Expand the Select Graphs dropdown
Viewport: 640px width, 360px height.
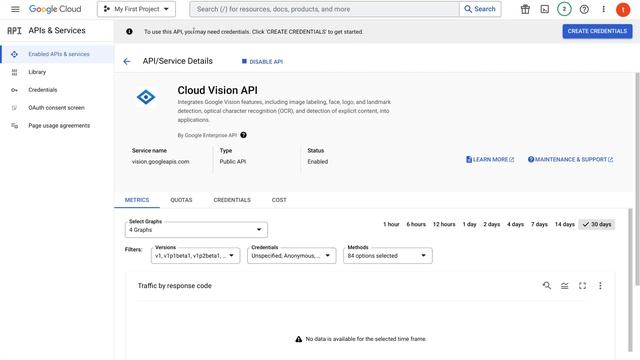[x=196, y=230]
